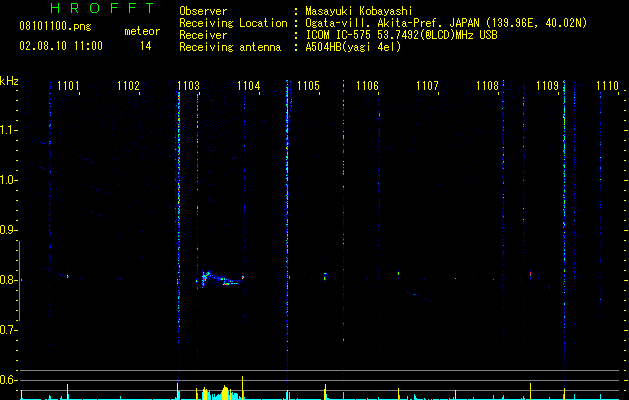Click the 1104 time marker
The height and width of the screenshot is (400, 629).
tap(248, 86)
